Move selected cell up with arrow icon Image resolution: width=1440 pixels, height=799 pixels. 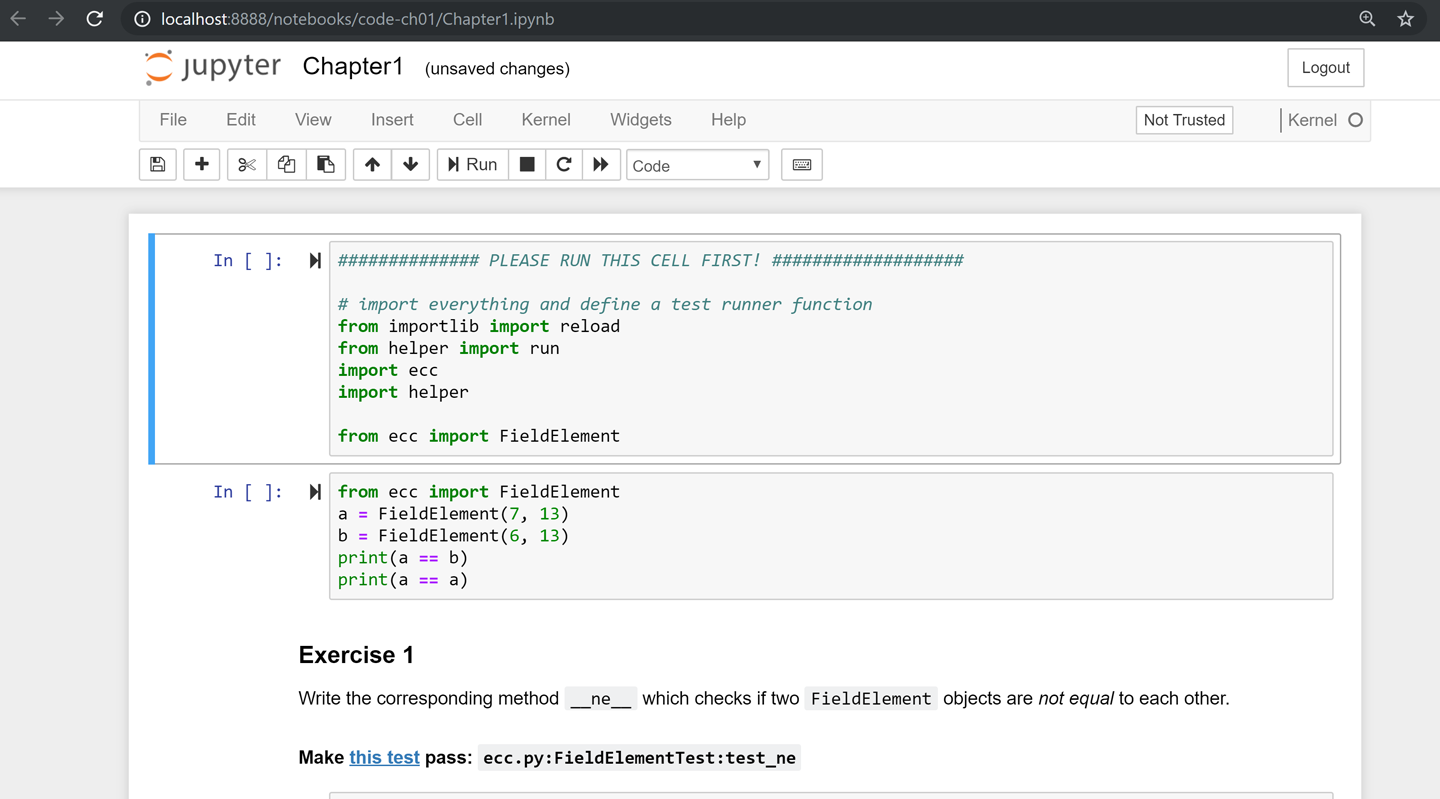click(x=372, y=165)
